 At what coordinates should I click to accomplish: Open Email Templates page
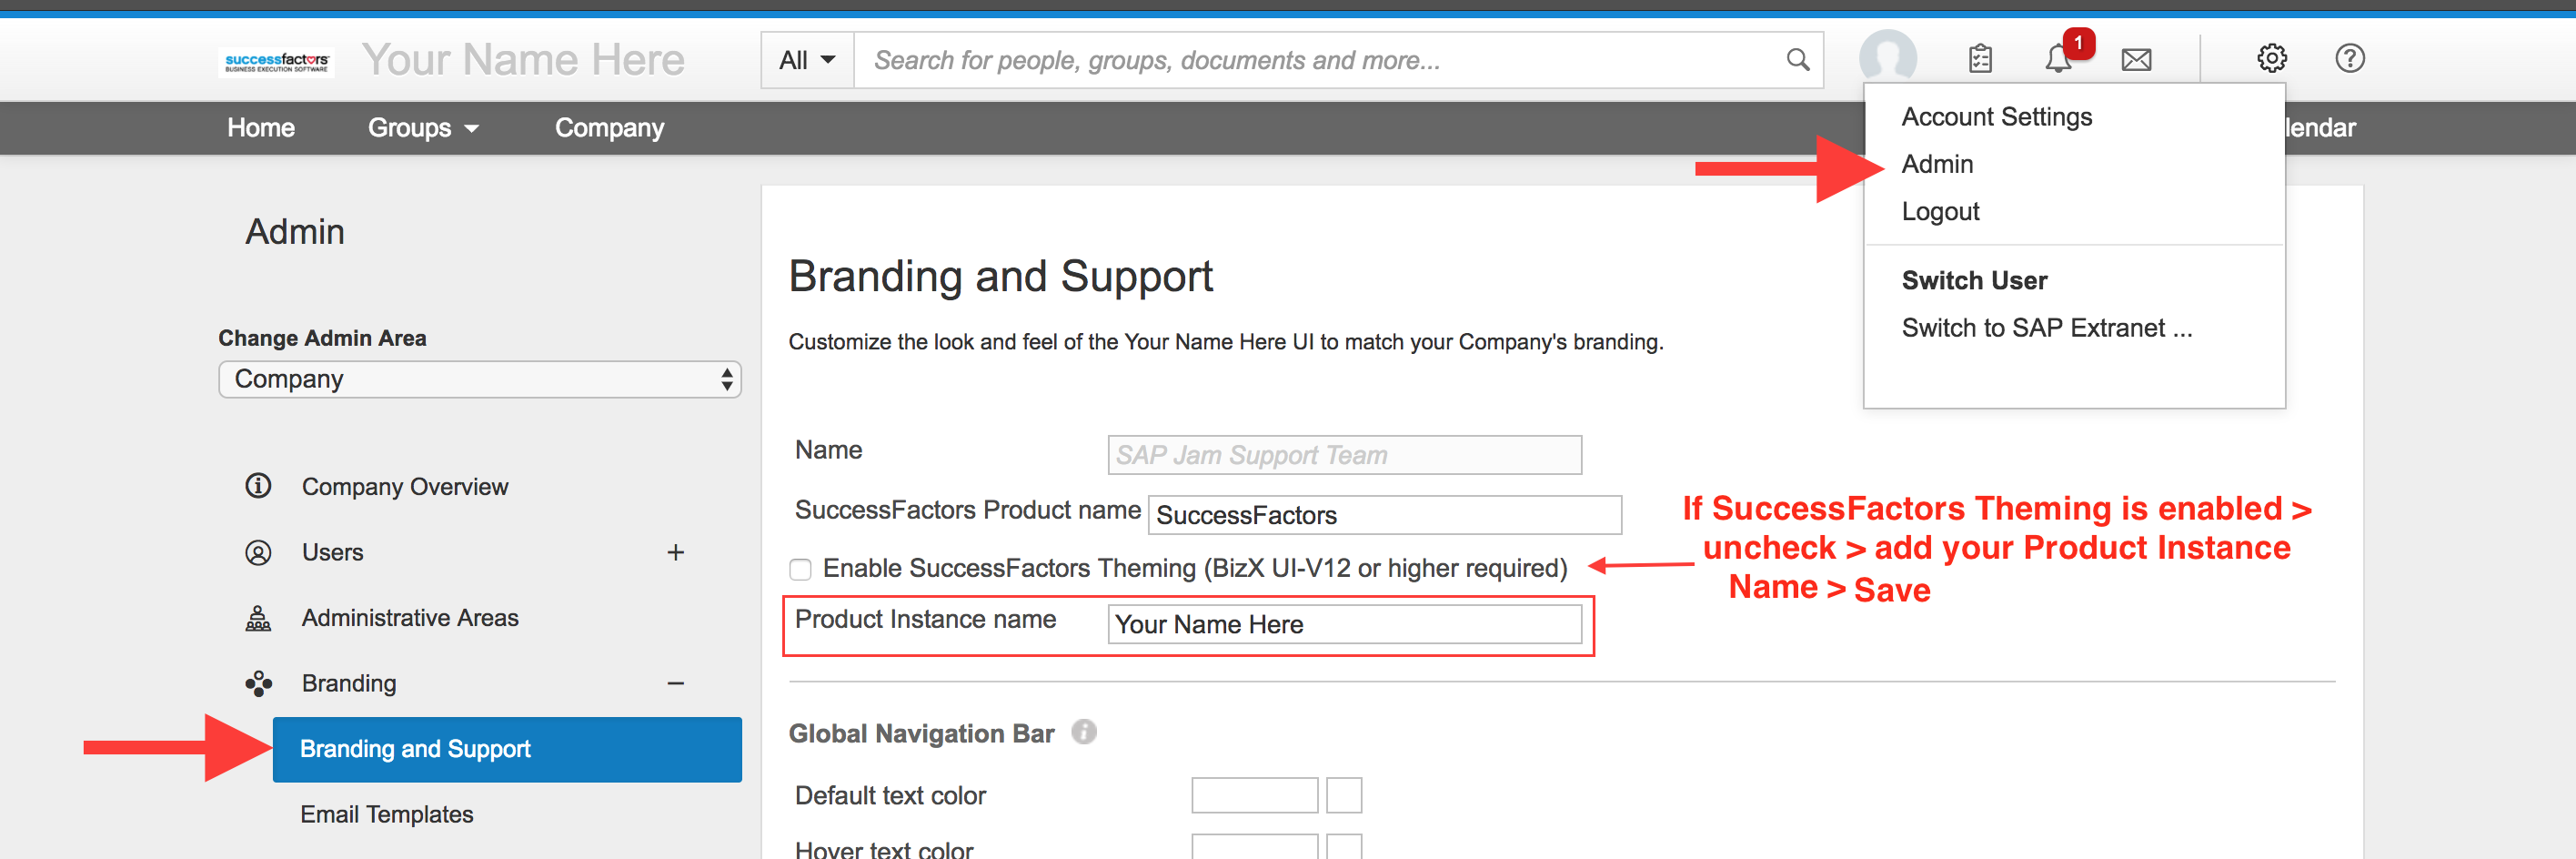coord(386,814)
